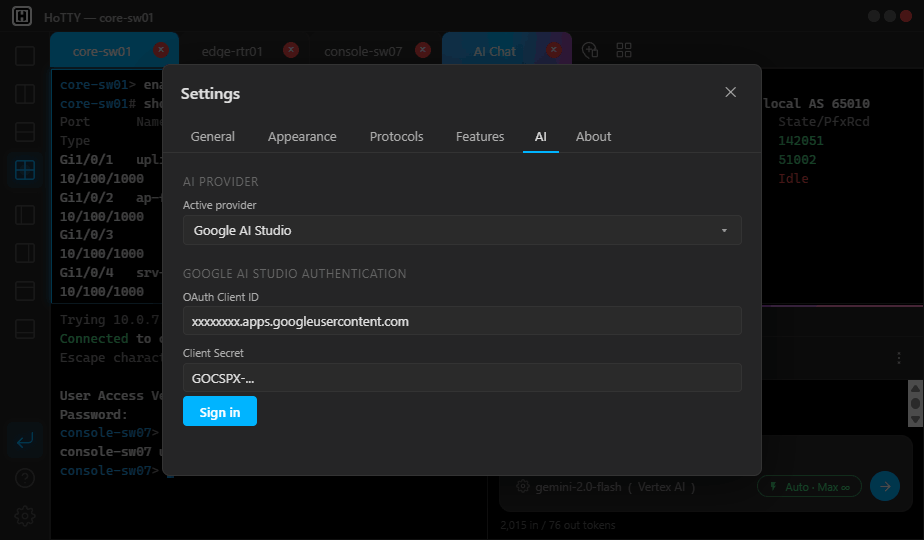Switch to the console-sw07 session tab
The image size is (924, 540).
[x=363, y=51]
